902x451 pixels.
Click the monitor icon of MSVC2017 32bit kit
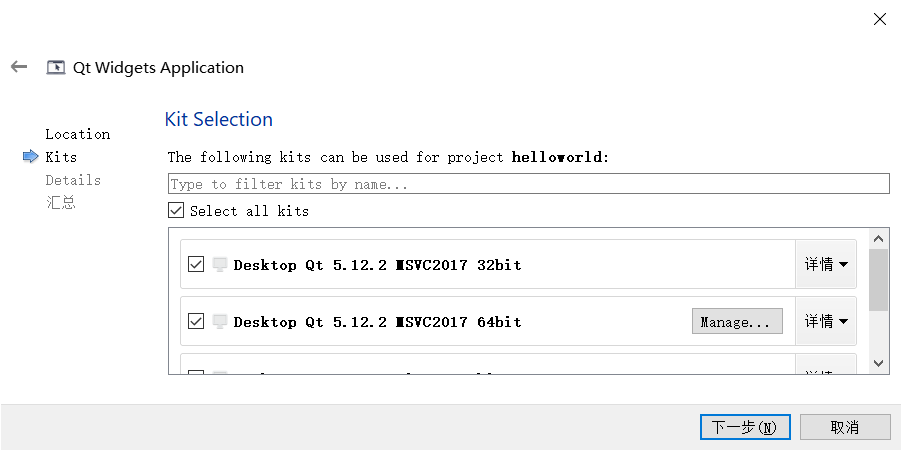(x=220, y=265)
